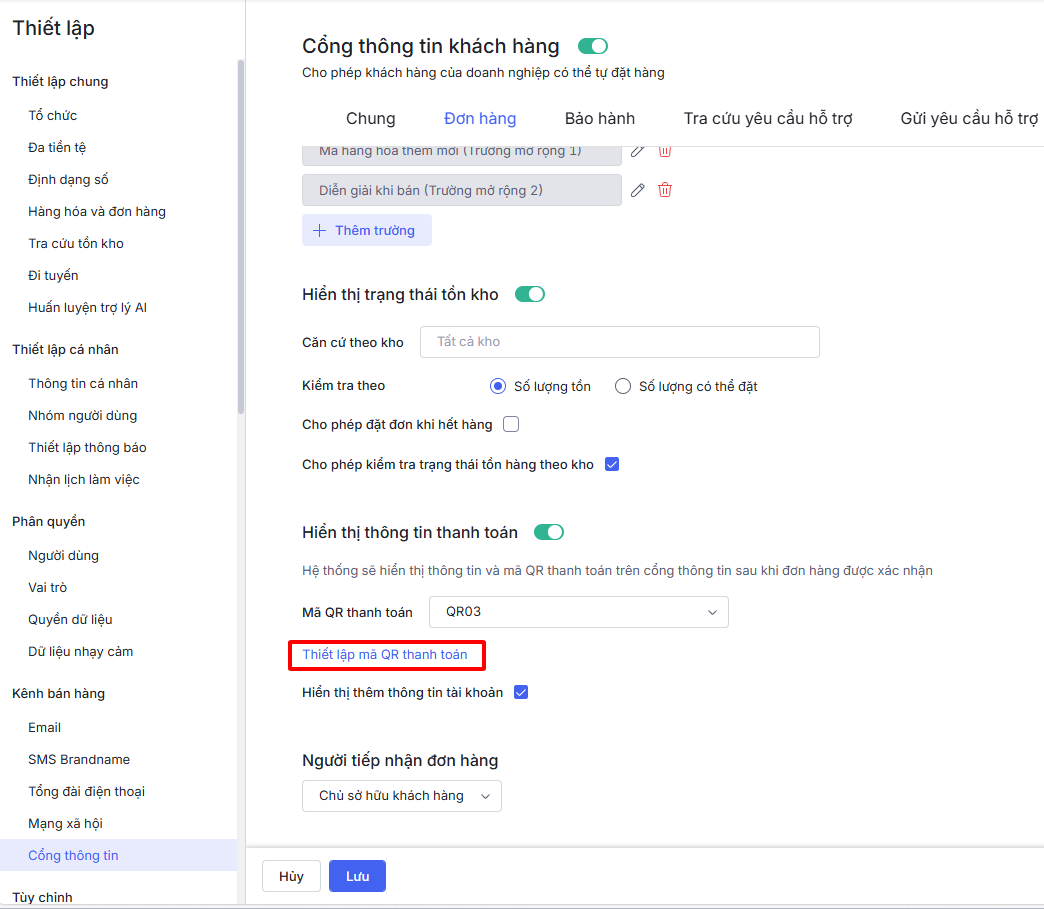Open the Chung tab
The width and height of the screenshot is (1044, 909).
(x=371, y=119)
